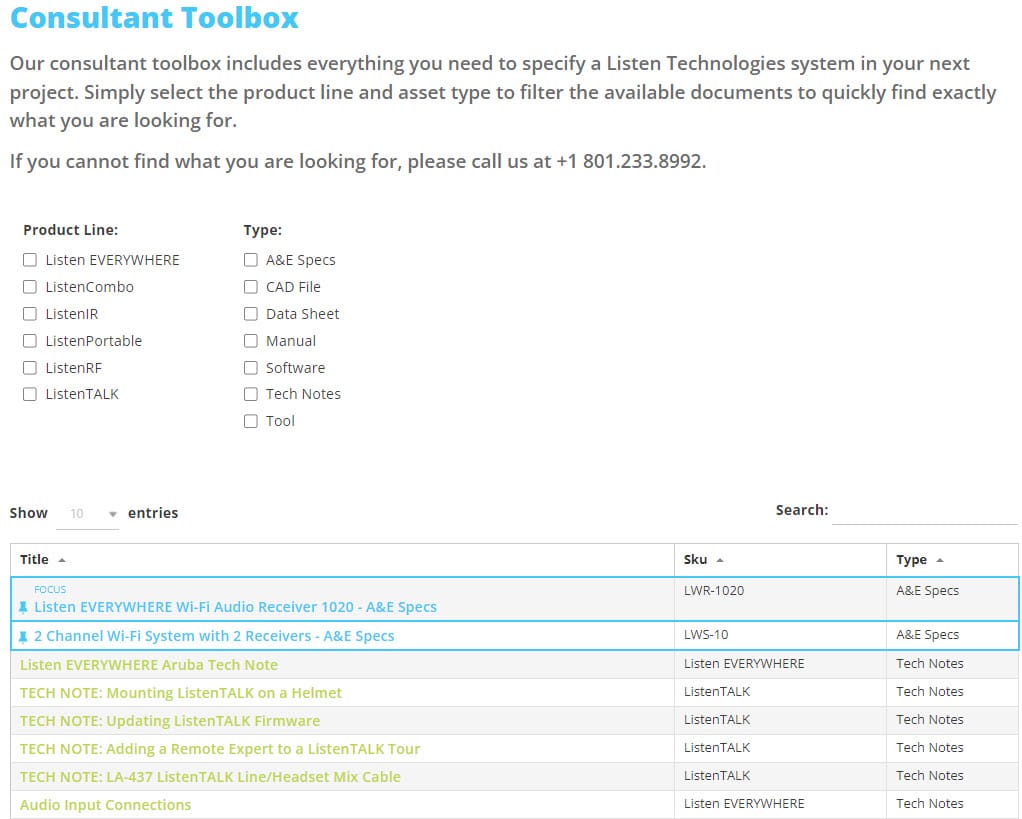
Task: Enable the Data Sheet type filter
Action: tap(251, 314)
